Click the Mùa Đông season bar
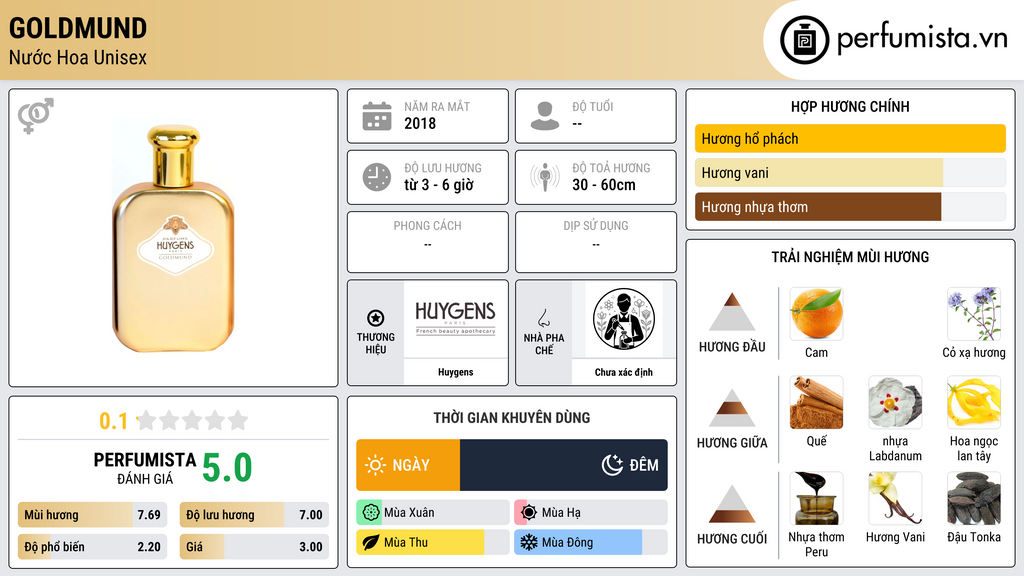The image size is (1024, 576). [591, 542]
